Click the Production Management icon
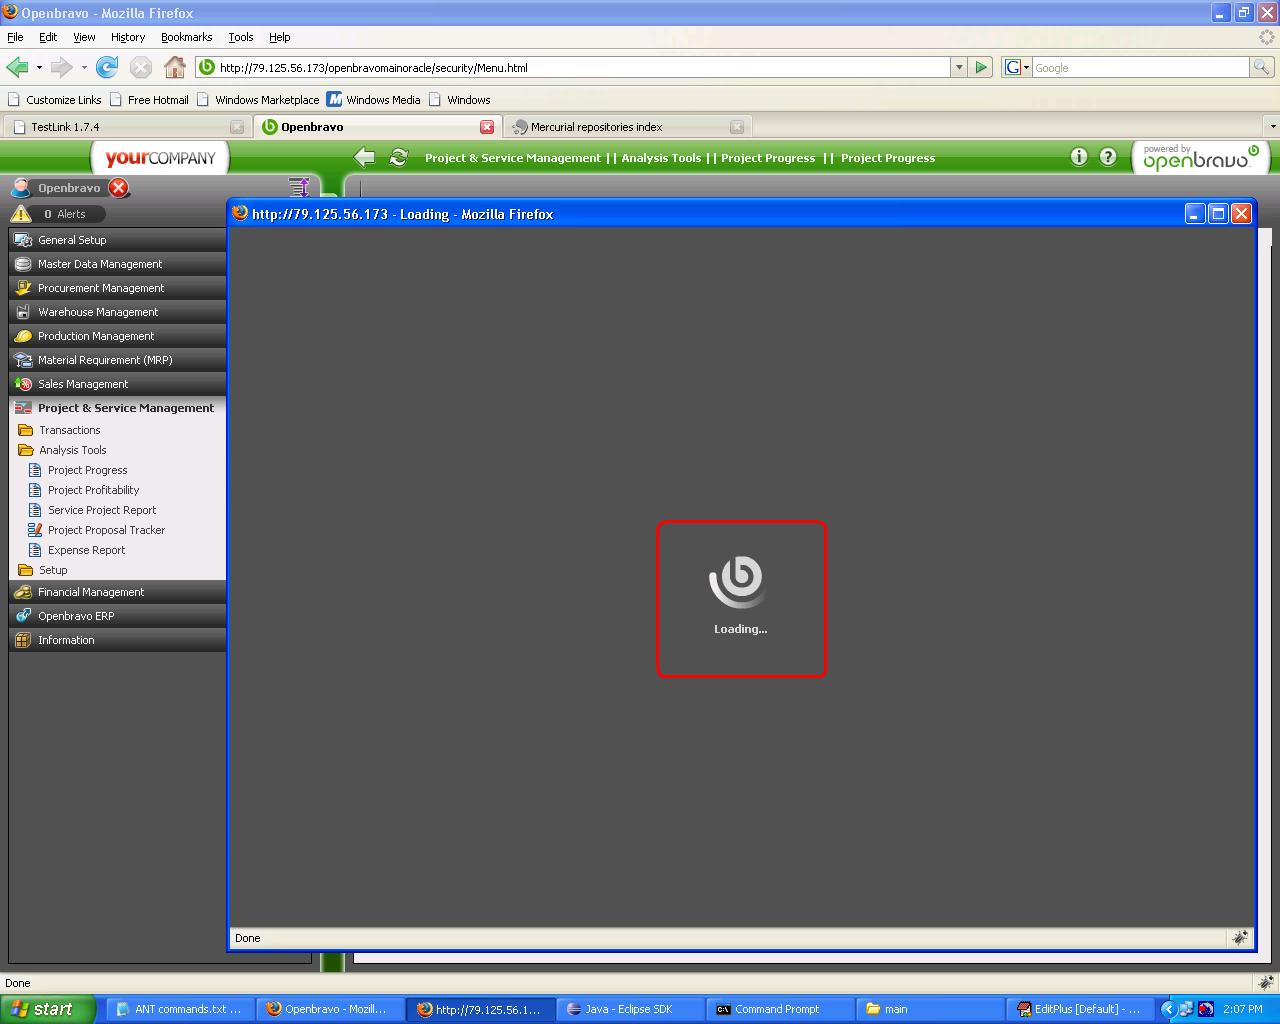 click(23, 336)
